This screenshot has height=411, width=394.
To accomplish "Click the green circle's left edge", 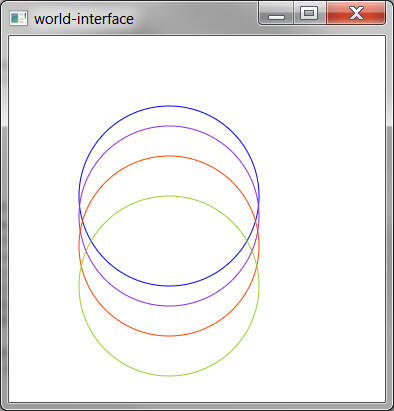I will click(x=79, y=286).
